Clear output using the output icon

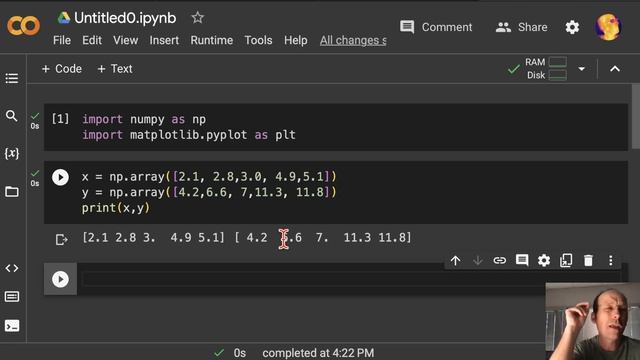[x=61, y=239]
